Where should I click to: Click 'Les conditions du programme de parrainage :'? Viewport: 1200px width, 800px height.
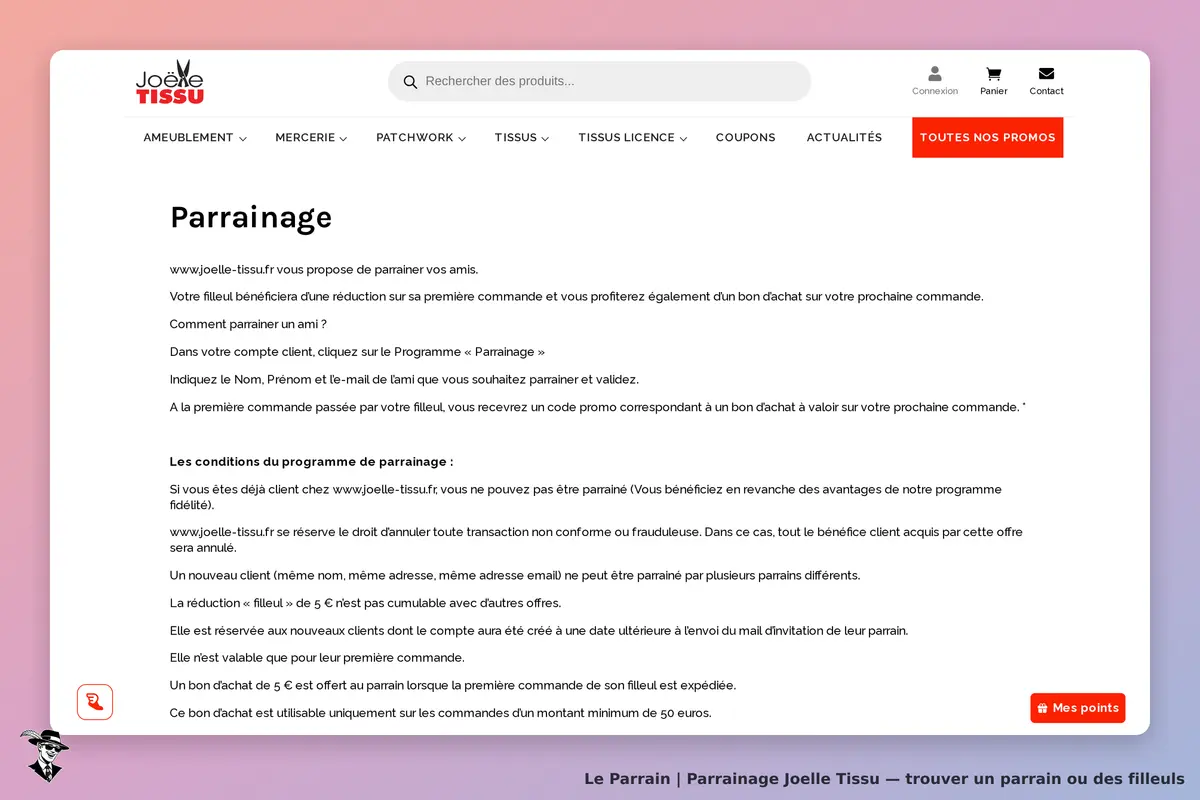pos(311,462)
